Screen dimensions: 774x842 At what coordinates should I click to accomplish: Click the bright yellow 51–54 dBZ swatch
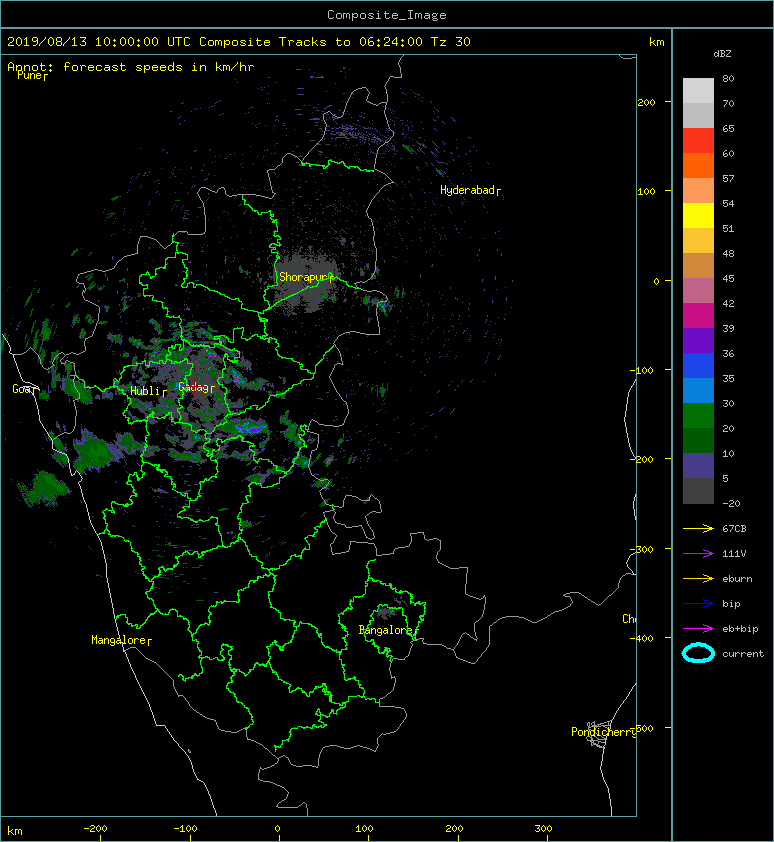point(698,215)
